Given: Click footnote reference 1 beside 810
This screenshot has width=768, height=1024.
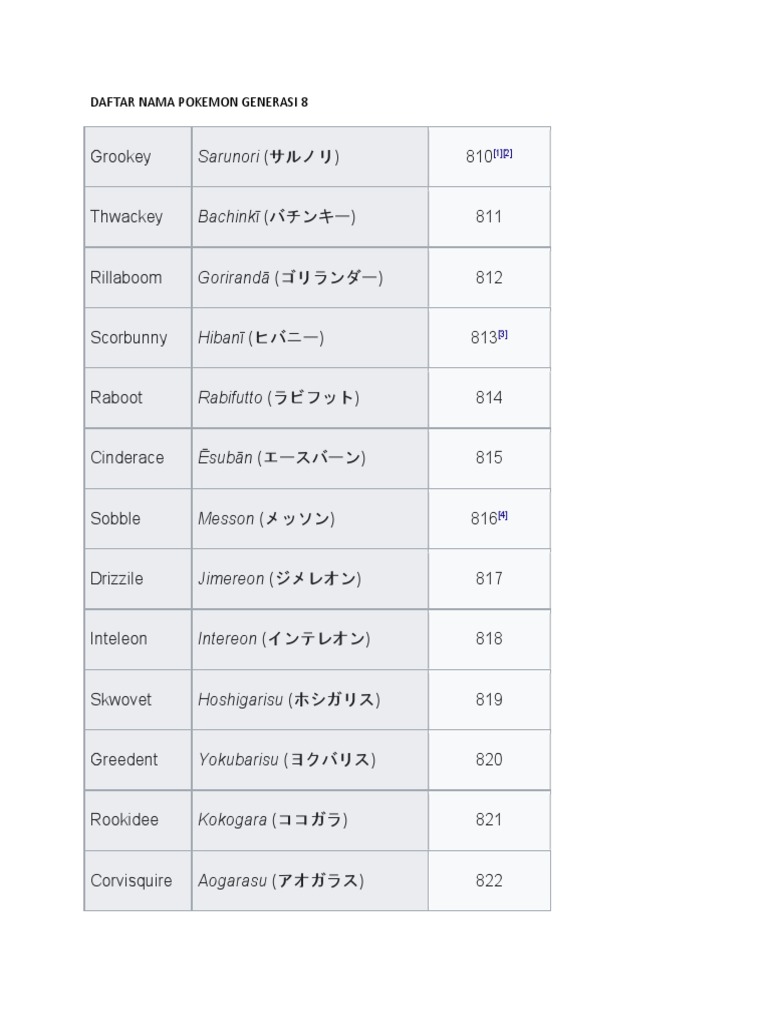Looking at the screenshot, I should click(x=498, y=153).
